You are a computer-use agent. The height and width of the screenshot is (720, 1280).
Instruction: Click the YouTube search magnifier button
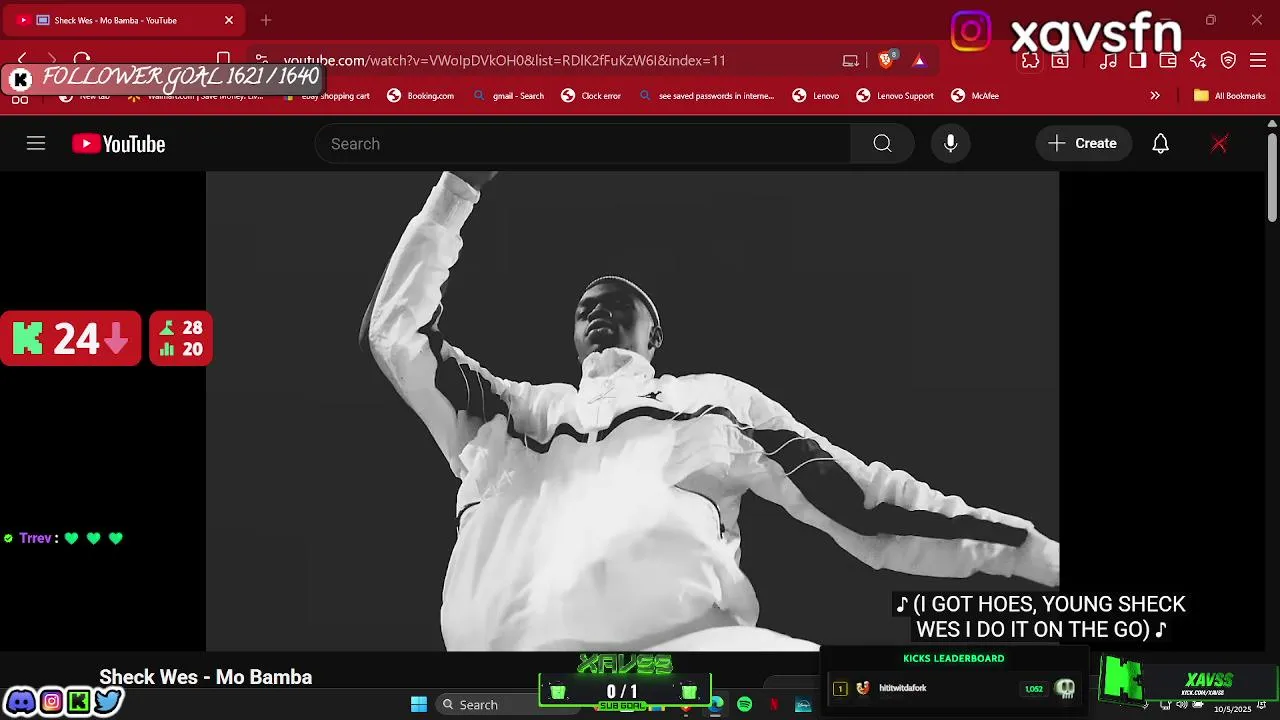[882, 144]
